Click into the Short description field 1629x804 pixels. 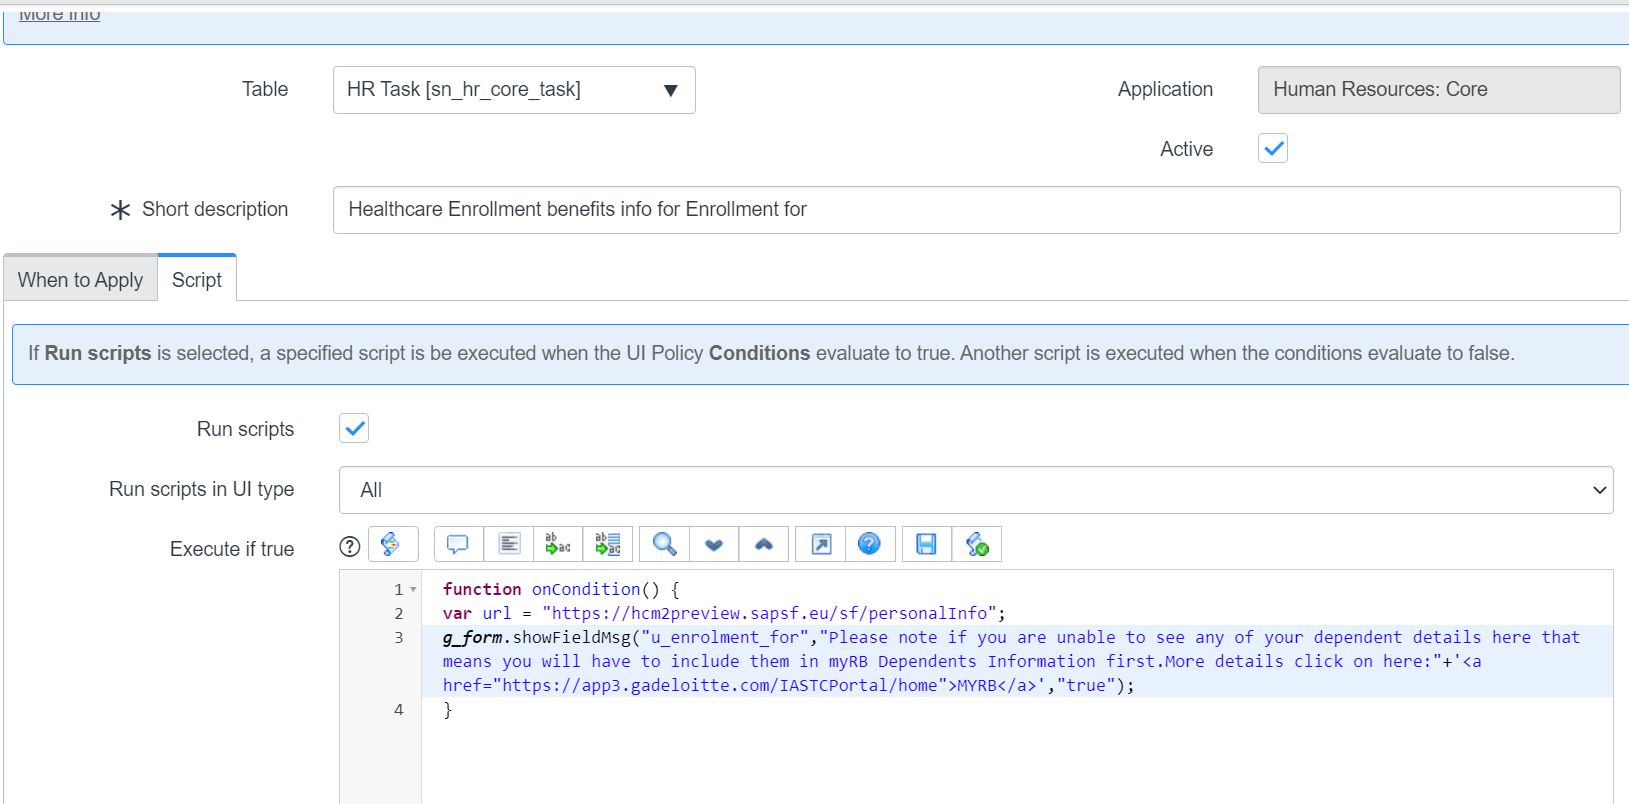pyautogui.click(x=976, y=210)
